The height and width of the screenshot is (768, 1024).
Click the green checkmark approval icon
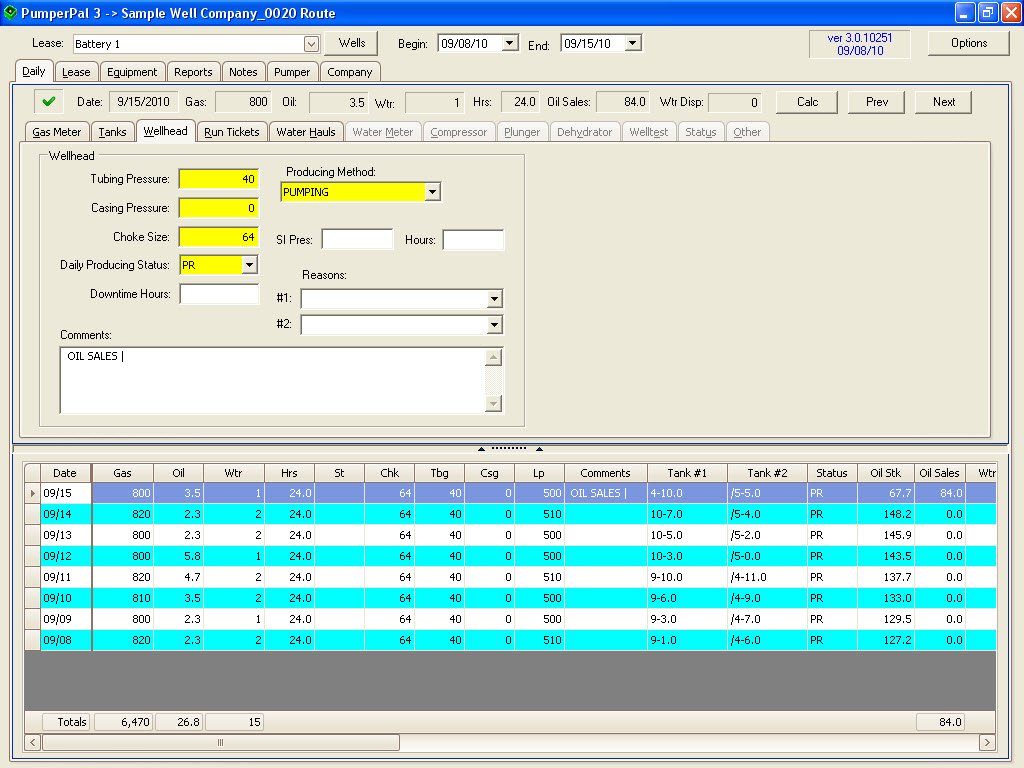click(x=46, y=101)
